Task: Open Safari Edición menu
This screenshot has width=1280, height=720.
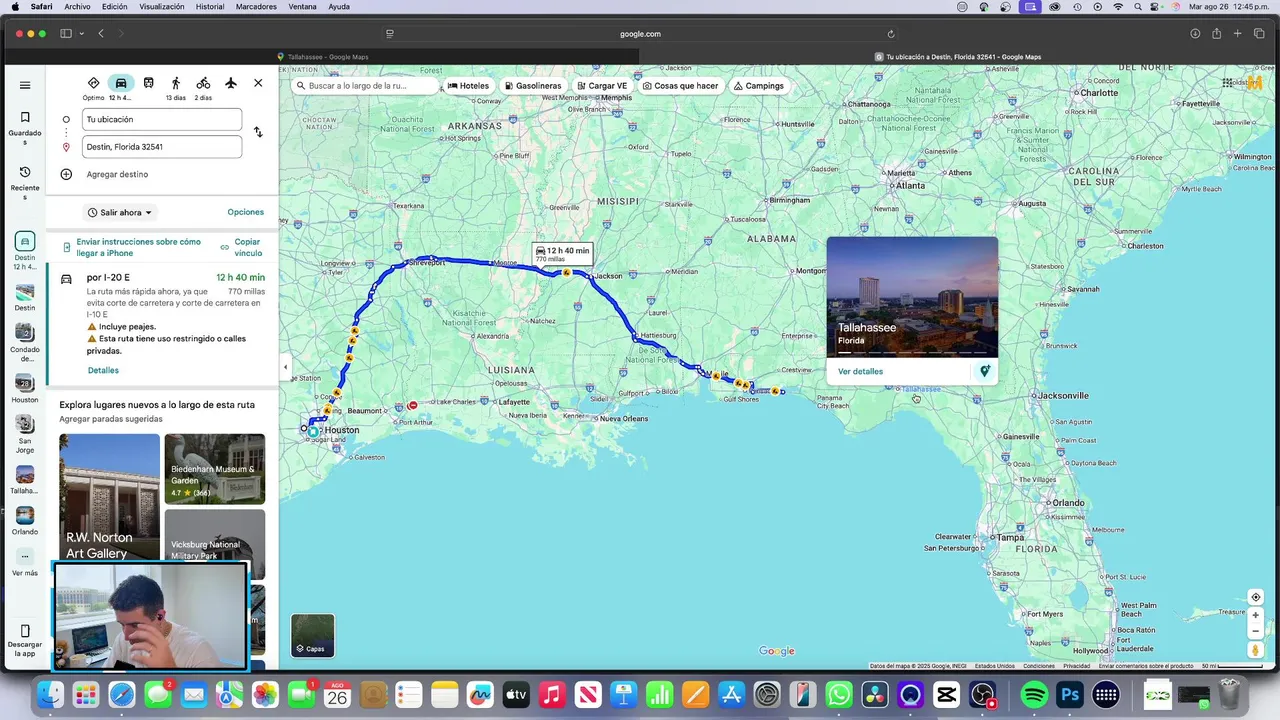Action: point(115,6)
